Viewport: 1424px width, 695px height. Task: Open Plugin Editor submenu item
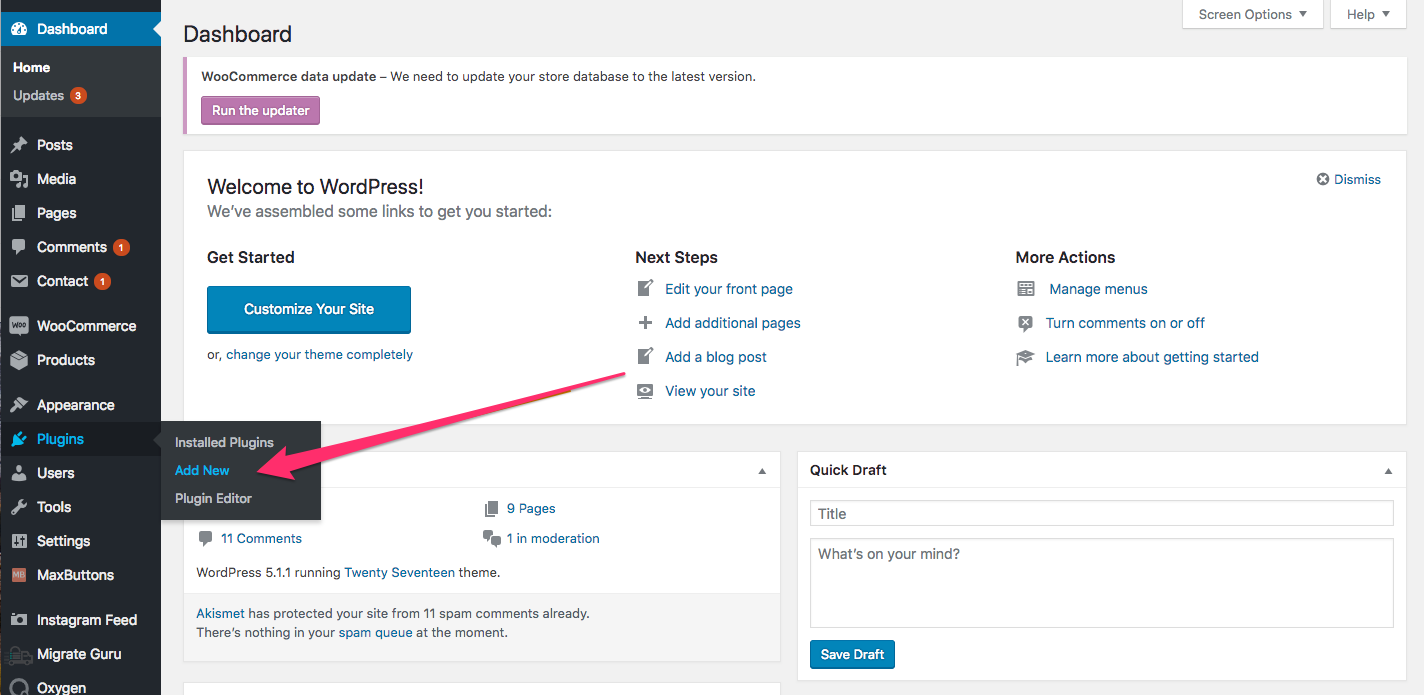click(x=213, y=498)
